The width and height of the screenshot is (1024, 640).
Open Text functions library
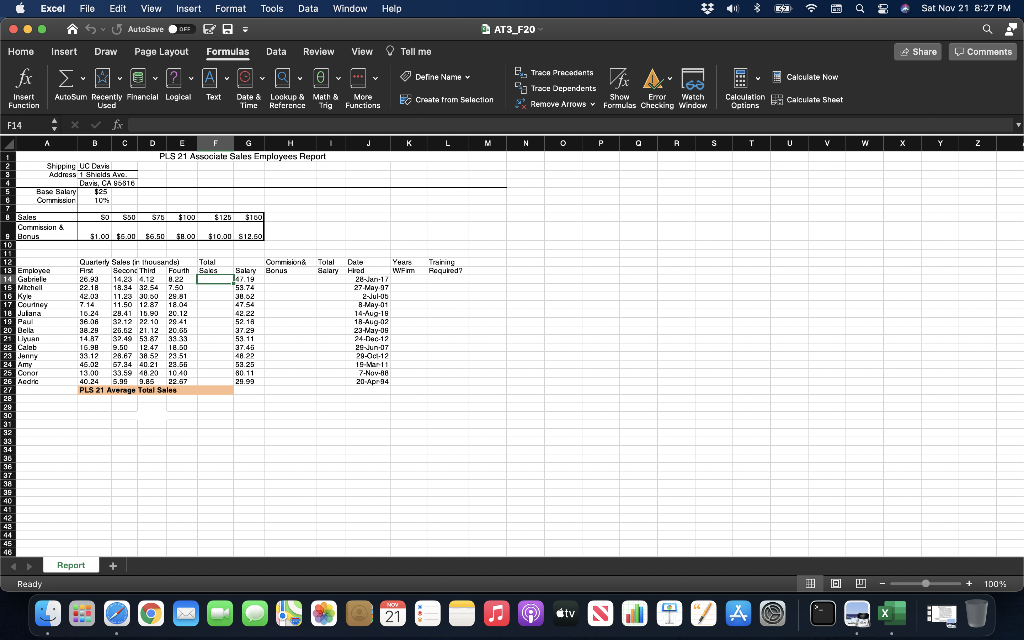pyautogui.click(x=214, y=85)
